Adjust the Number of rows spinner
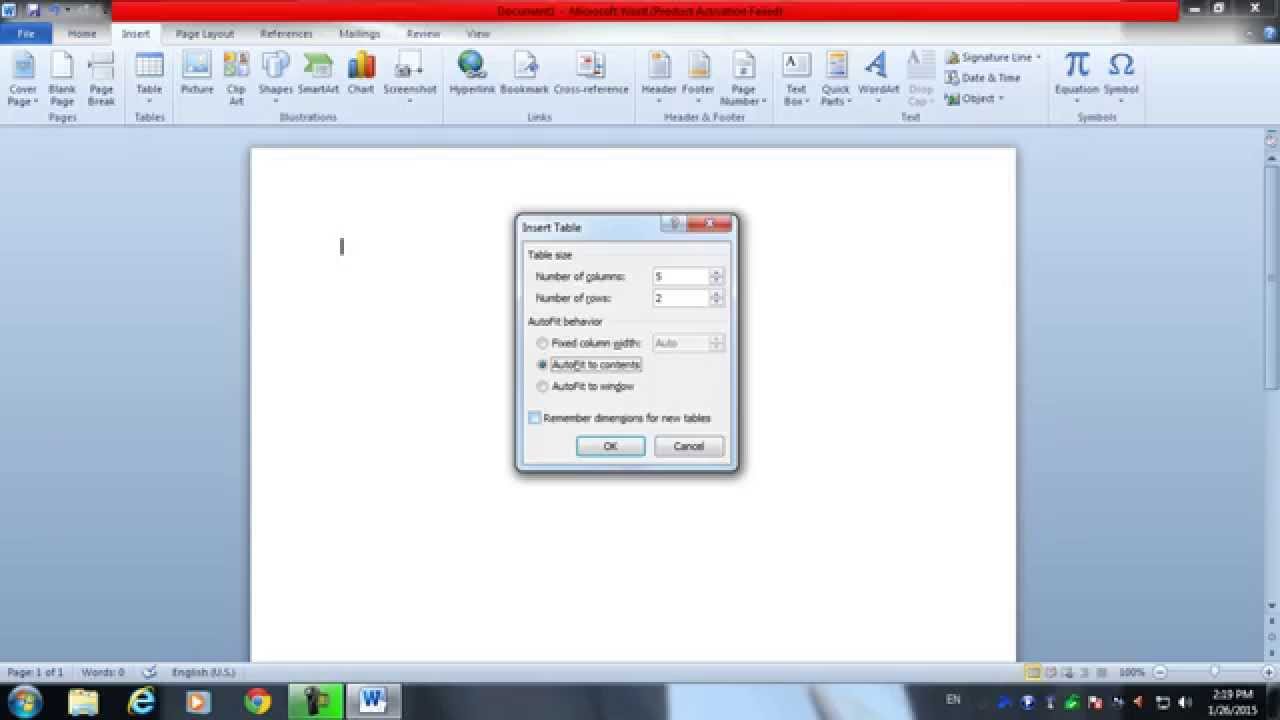This screenshot has width=1280, height=720. (716, 298)
